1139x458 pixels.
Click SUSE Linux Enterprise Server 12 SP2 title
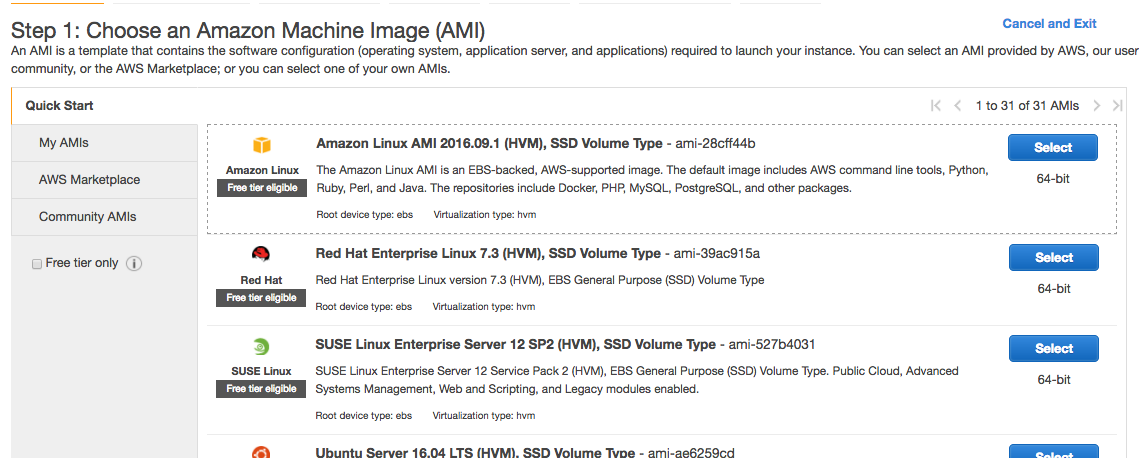(x=516, y=345)
